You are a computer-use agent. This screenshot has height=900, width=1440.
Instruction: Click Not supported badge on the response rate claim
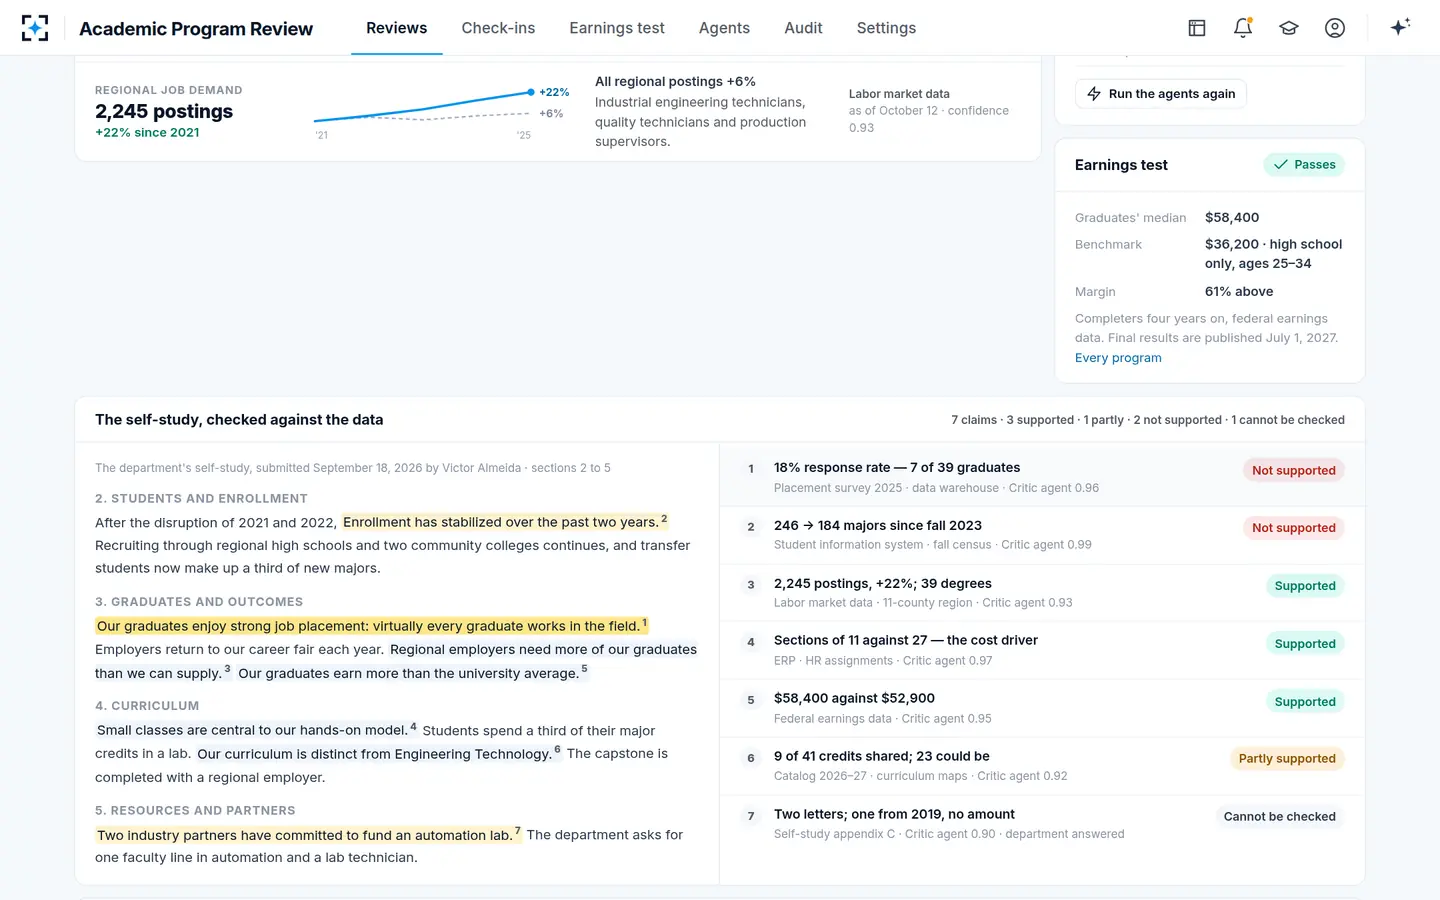click(1293, 470)
